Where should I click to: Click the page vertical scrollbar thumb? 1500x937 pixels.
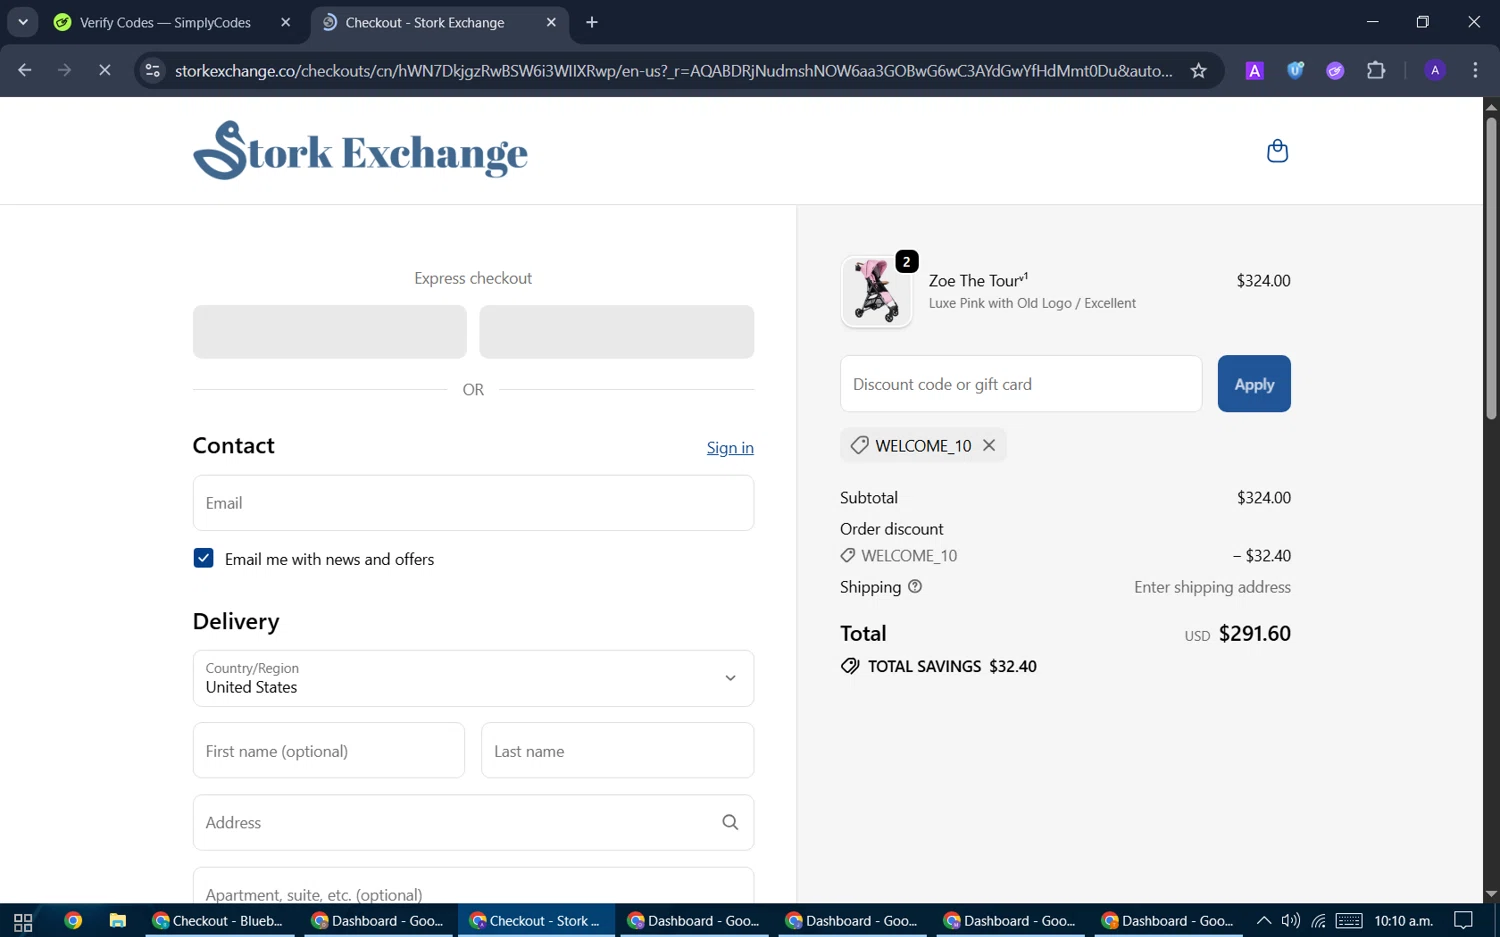tap(1491, 268)
